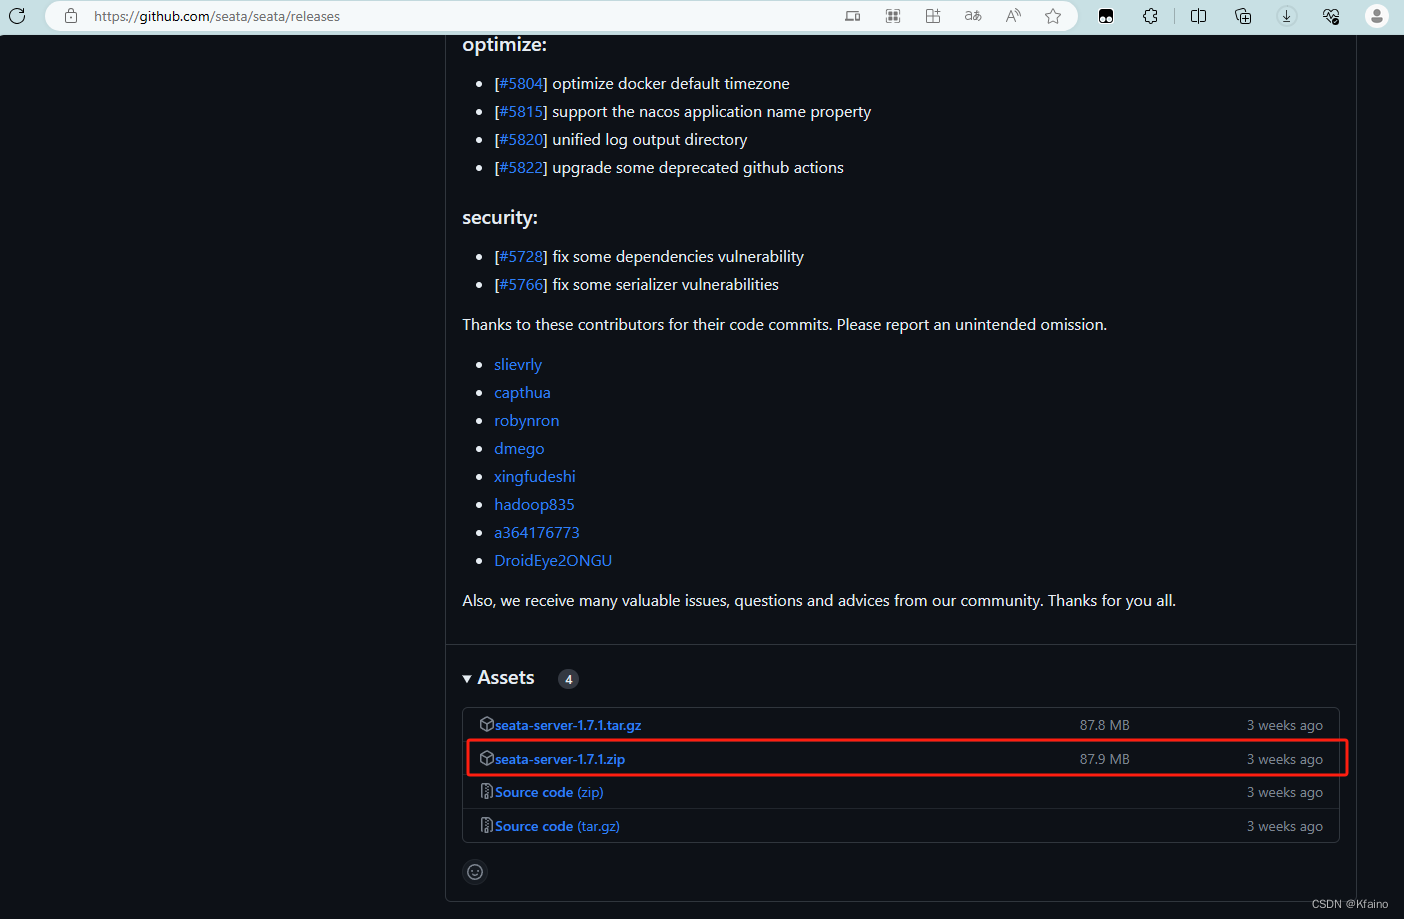Open pull request #5822 link
Image resolution: width=1404 pixels, height=919 pixels.
point(521,168)
